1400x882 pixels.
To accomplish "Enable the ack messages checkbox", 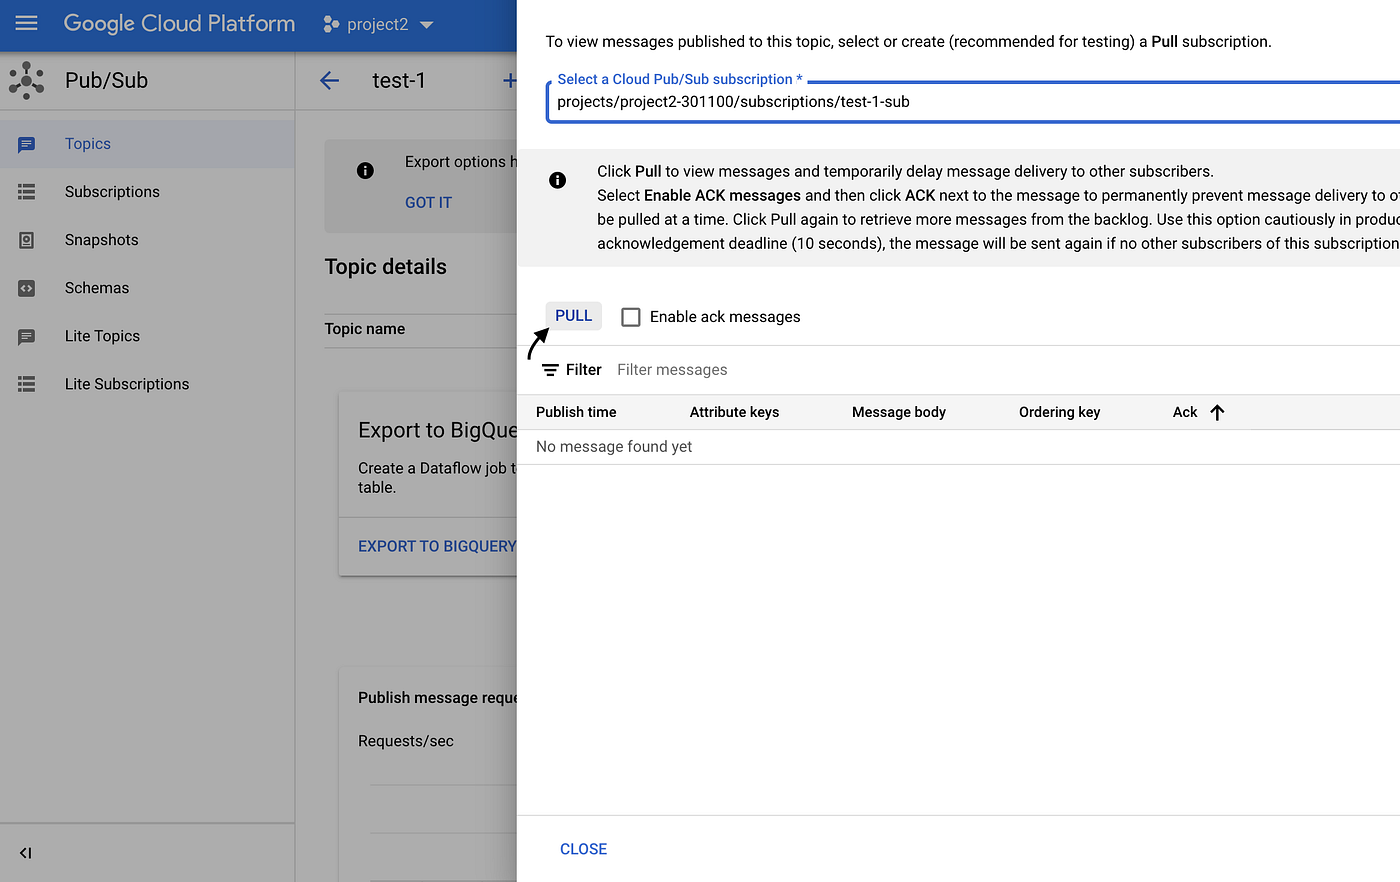I will point(631,317).
